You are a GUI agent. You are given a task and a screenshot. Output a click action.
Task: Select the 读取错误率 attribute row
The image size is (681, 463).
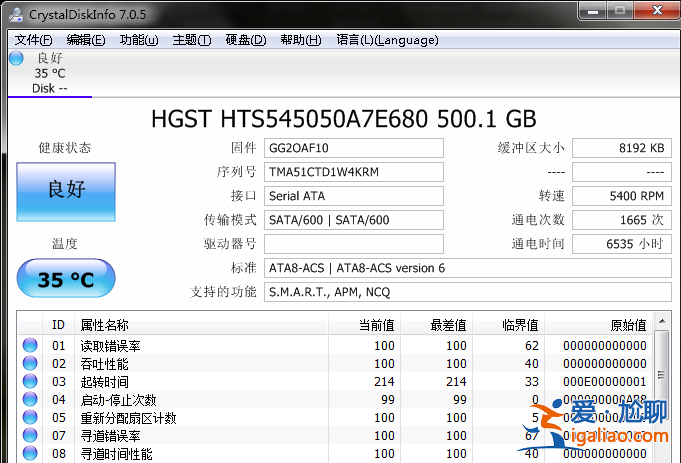[335, 345]
